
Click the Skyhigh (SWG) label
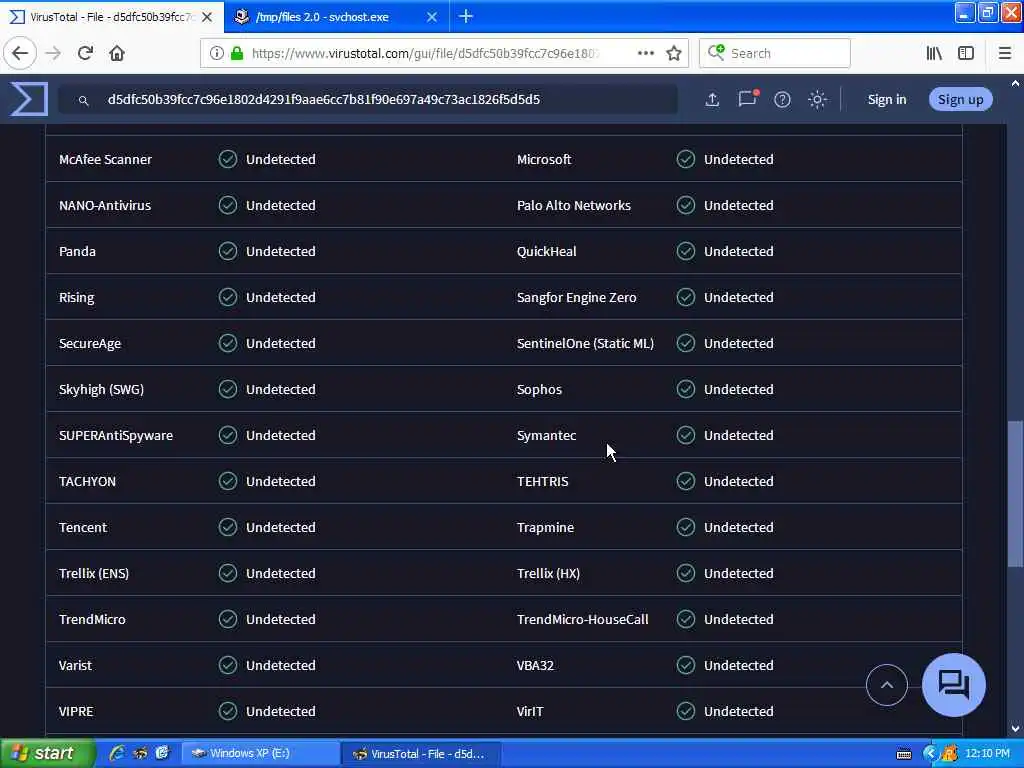coord(101,389)
